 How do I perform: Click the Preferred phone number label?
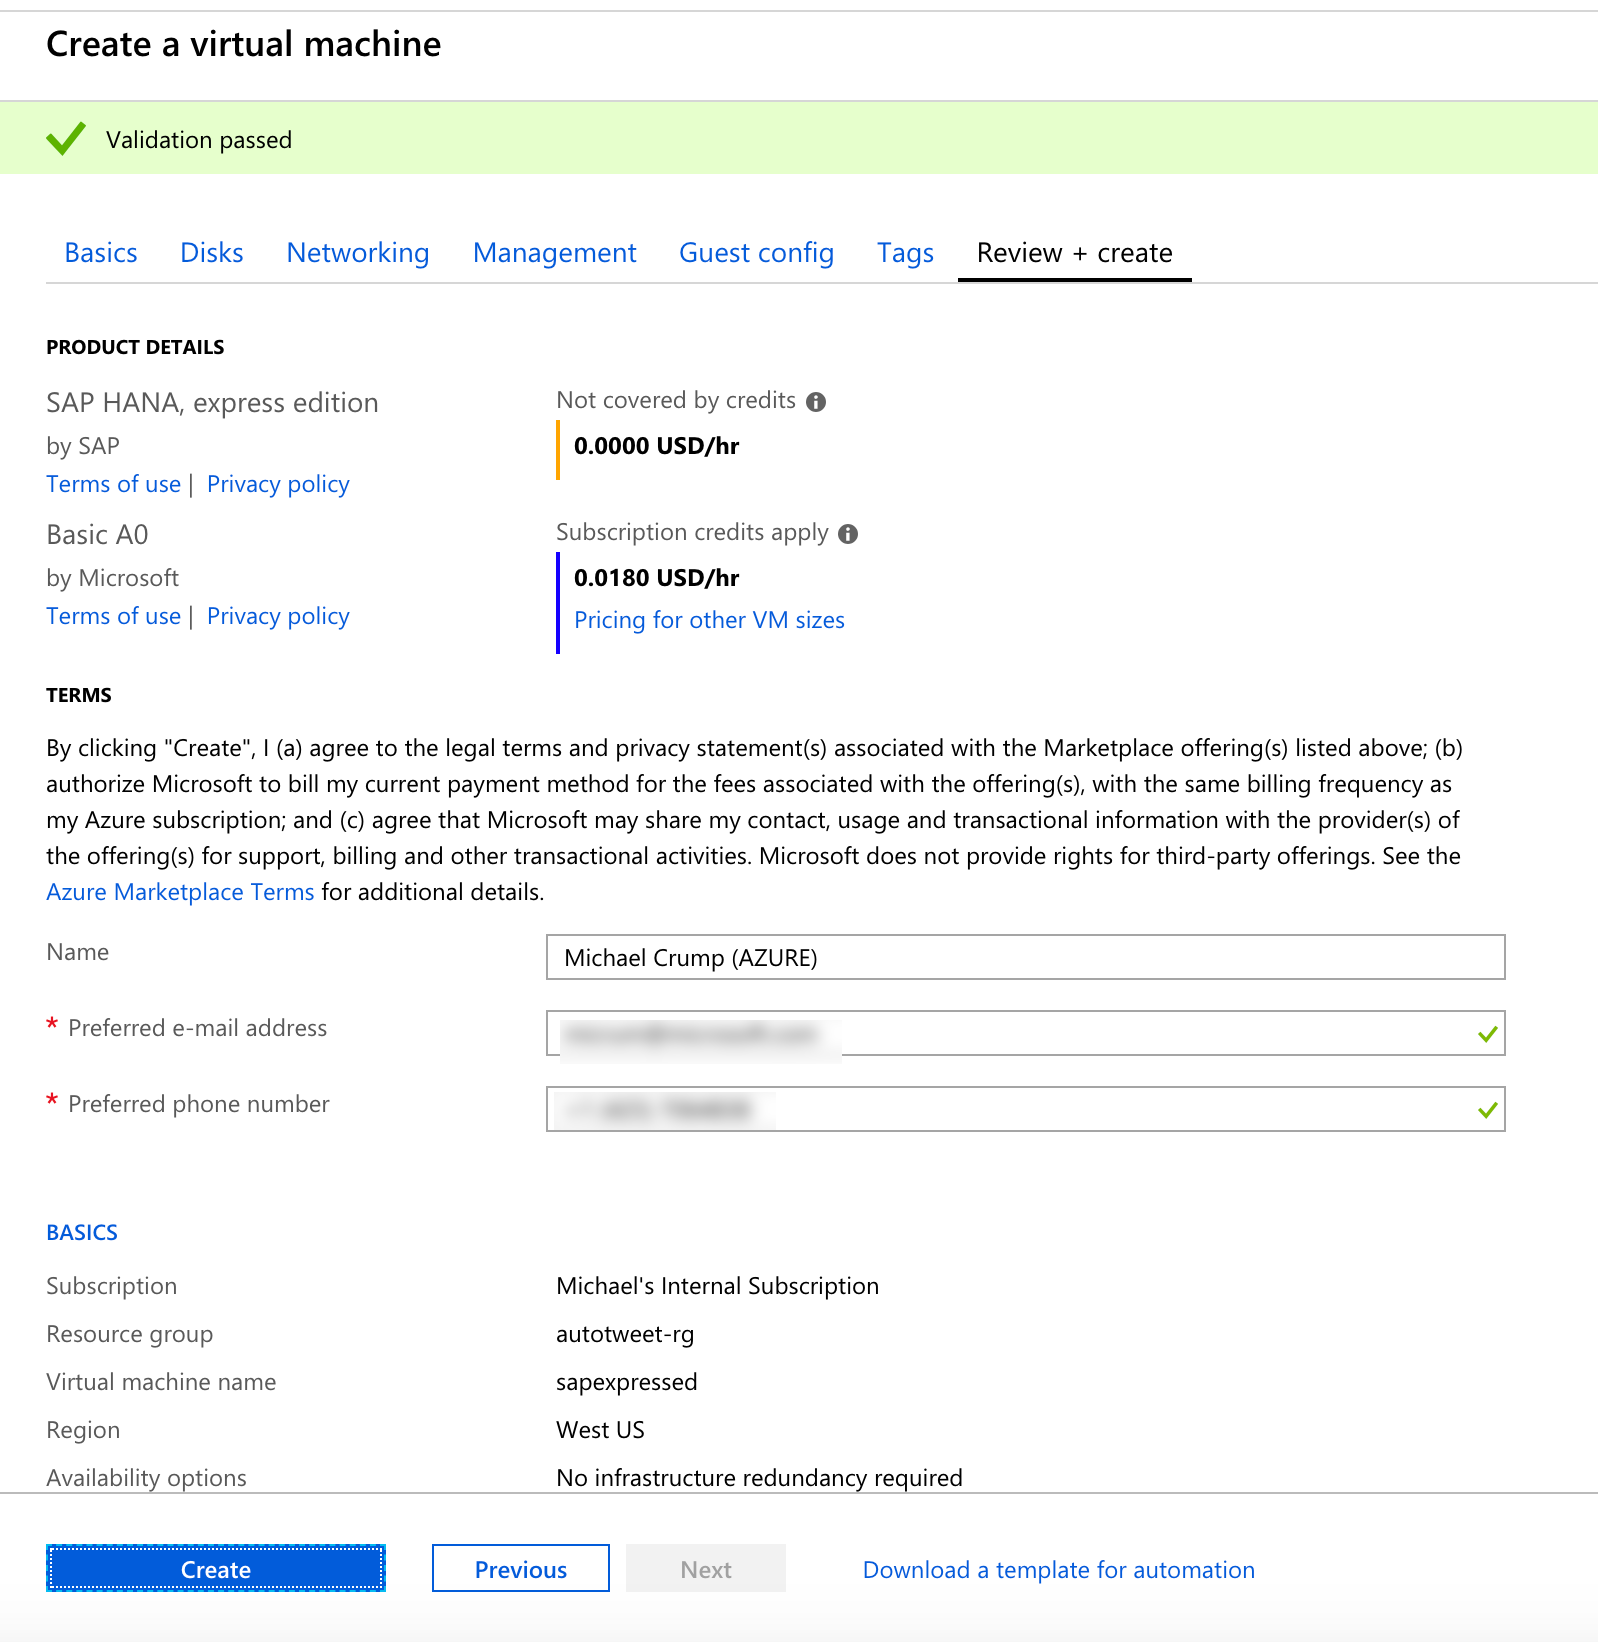[199, 1104]
